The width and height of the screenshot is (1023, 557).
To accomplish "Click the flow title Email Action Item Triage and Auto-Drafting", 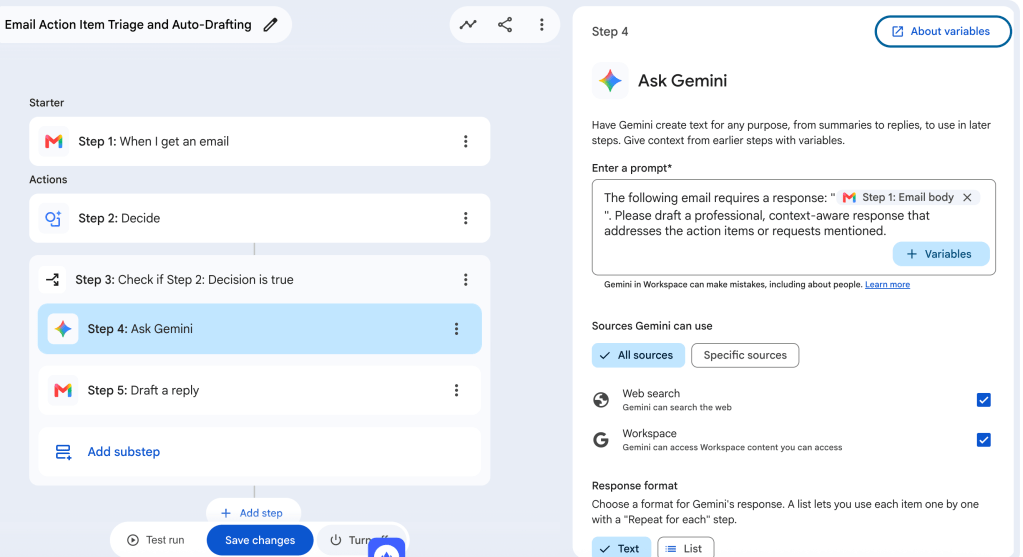I will pyautogui.click(x=128, y=25).
